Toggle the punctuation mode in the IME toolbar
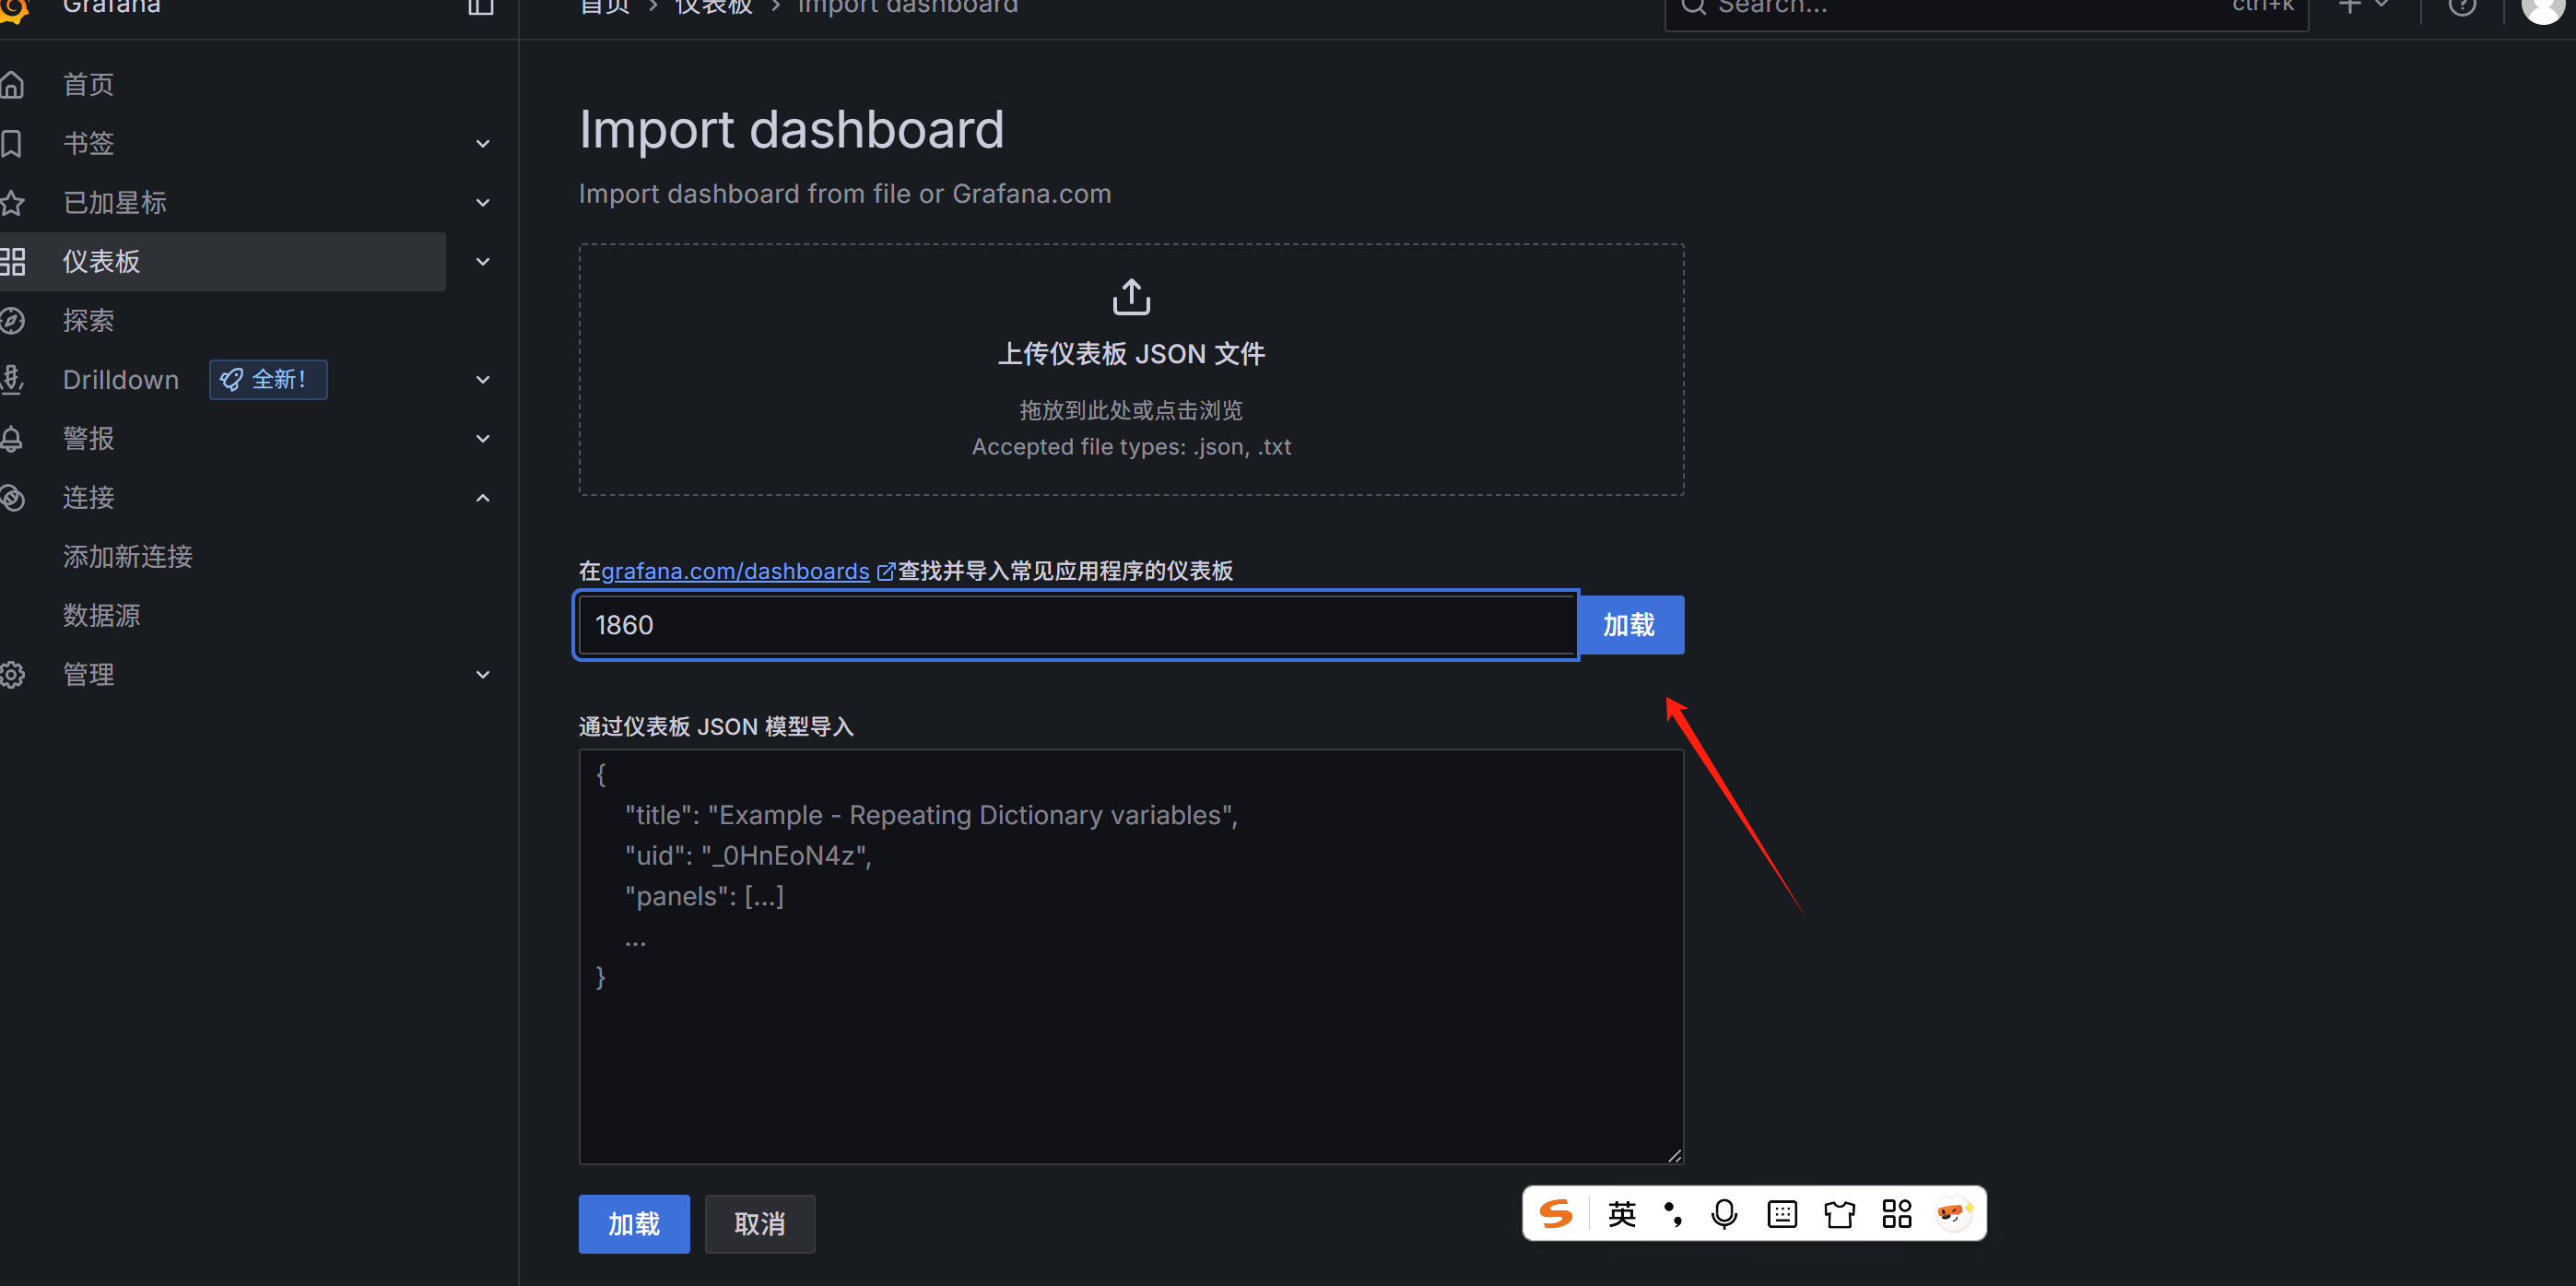2576x1286 pixels. click(x=1673, y=1213)
